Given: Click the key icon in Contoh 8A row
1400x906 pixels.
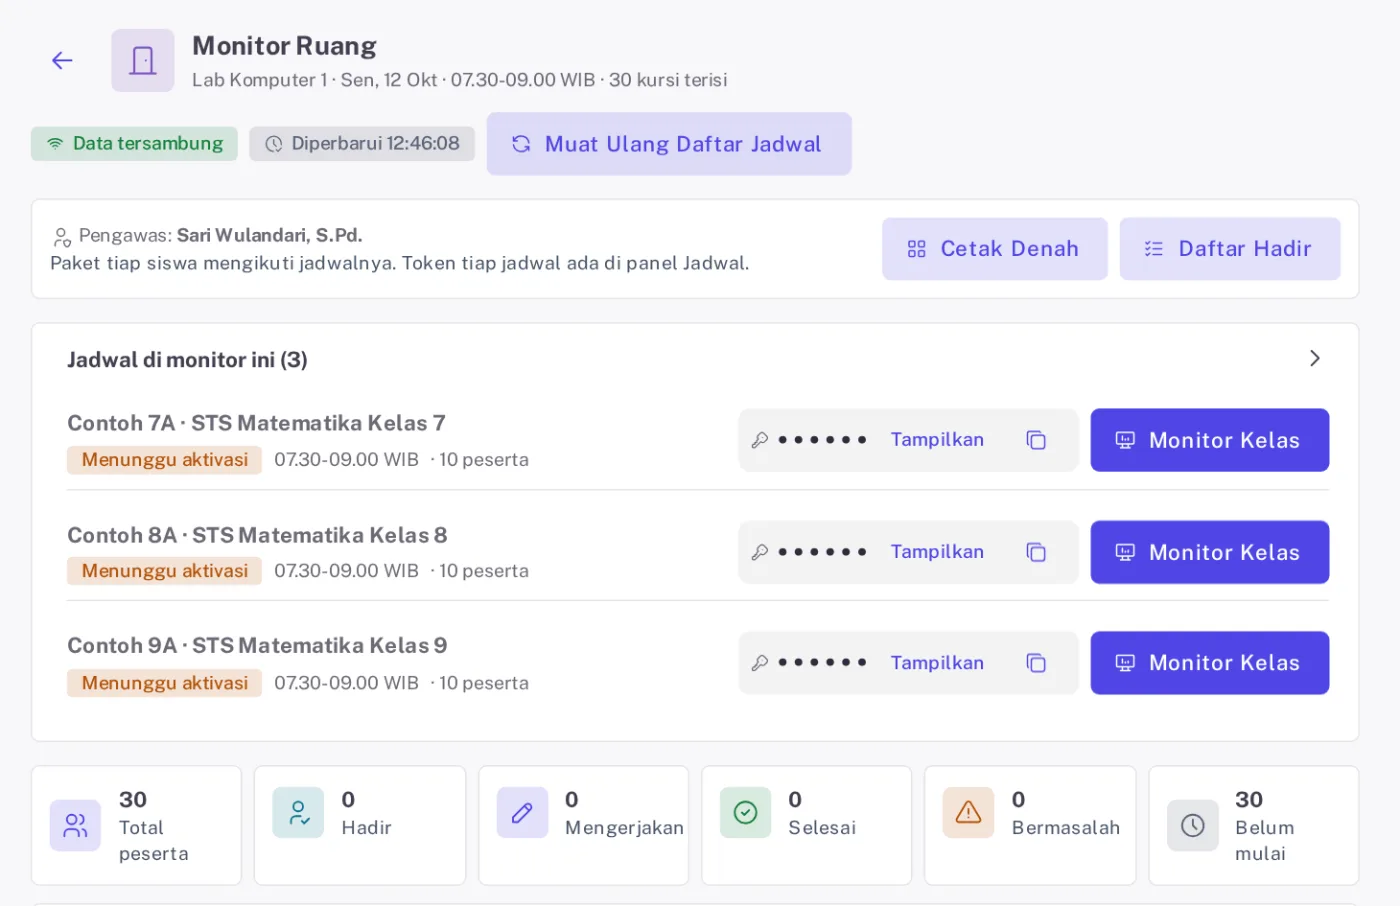Looking at the screenshot, I should [x=760, y=552].
